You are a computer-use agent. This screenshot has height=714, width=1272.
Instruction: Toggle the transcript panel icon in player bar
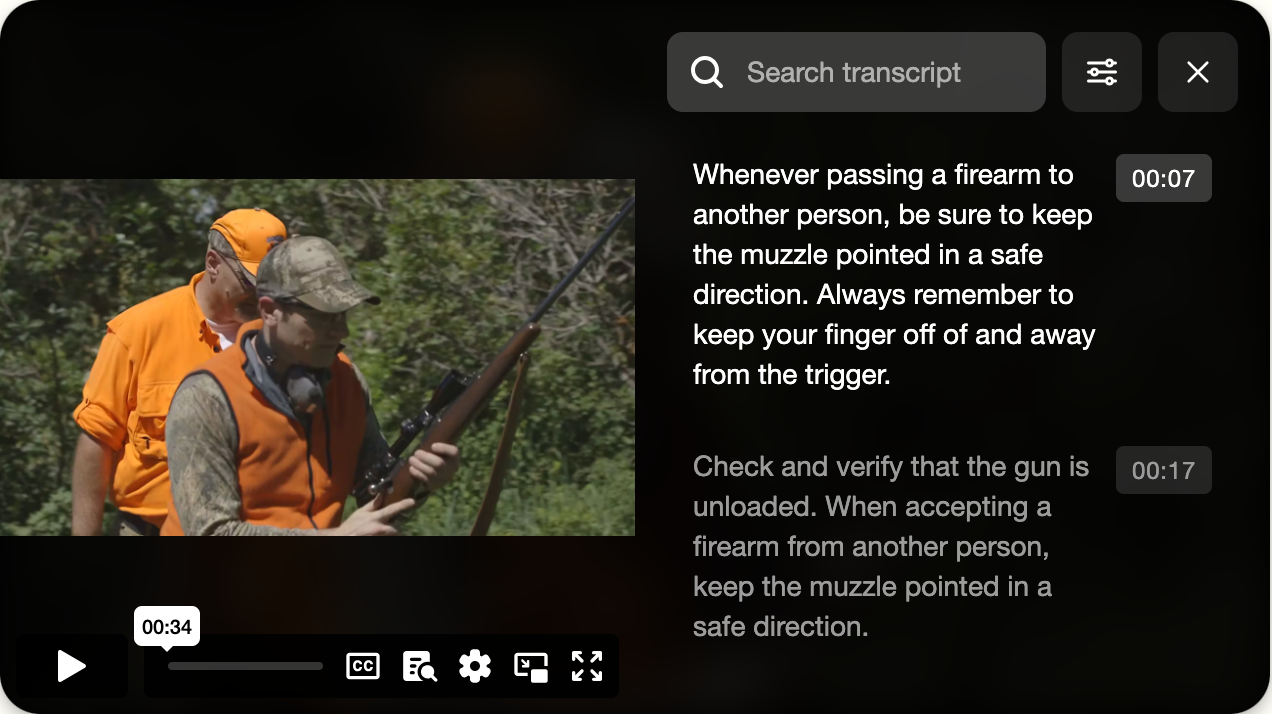point(419,666)
